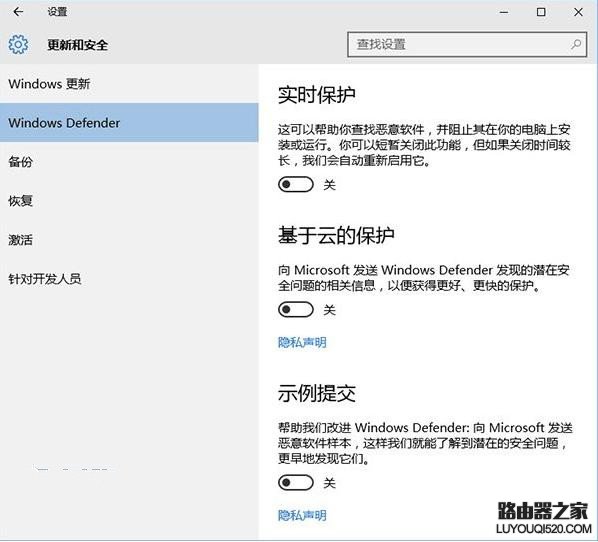Toggle the 基于云的保护 switch

pos(296,309)
